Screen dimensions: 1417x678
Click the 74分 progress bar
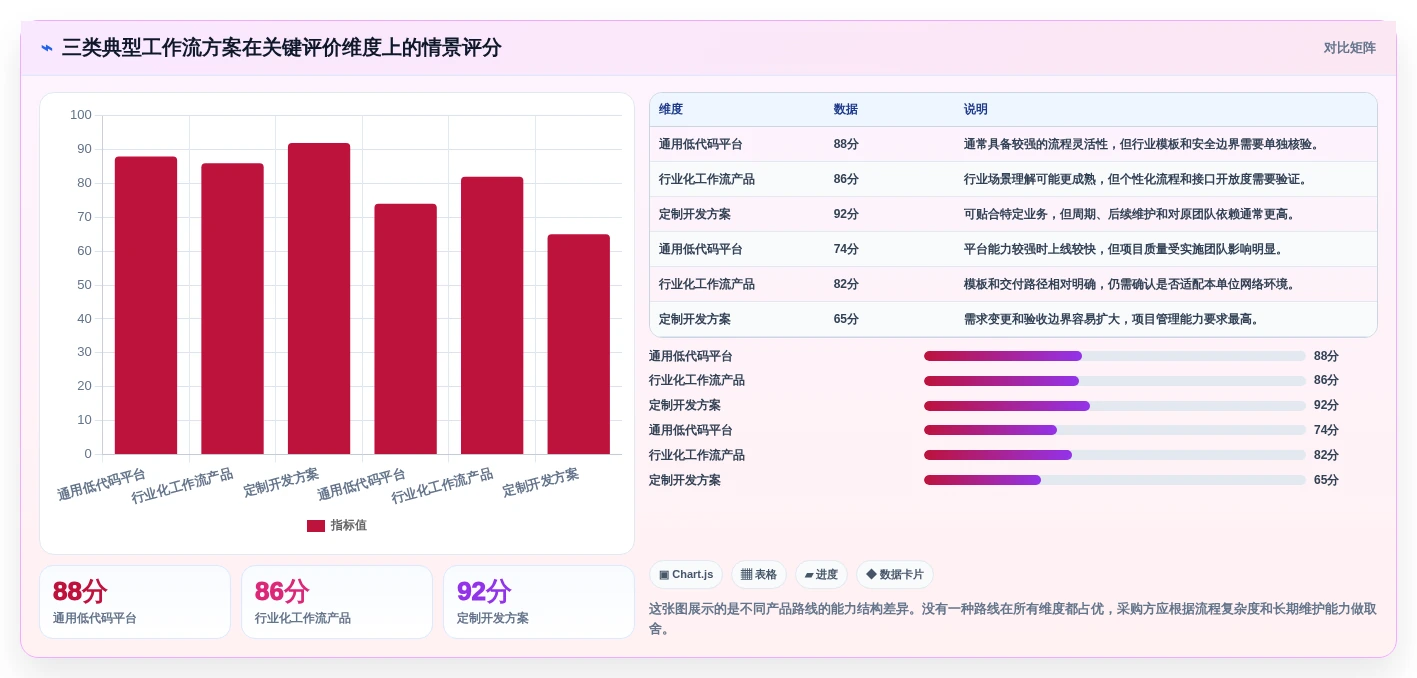coord(1115,430)
